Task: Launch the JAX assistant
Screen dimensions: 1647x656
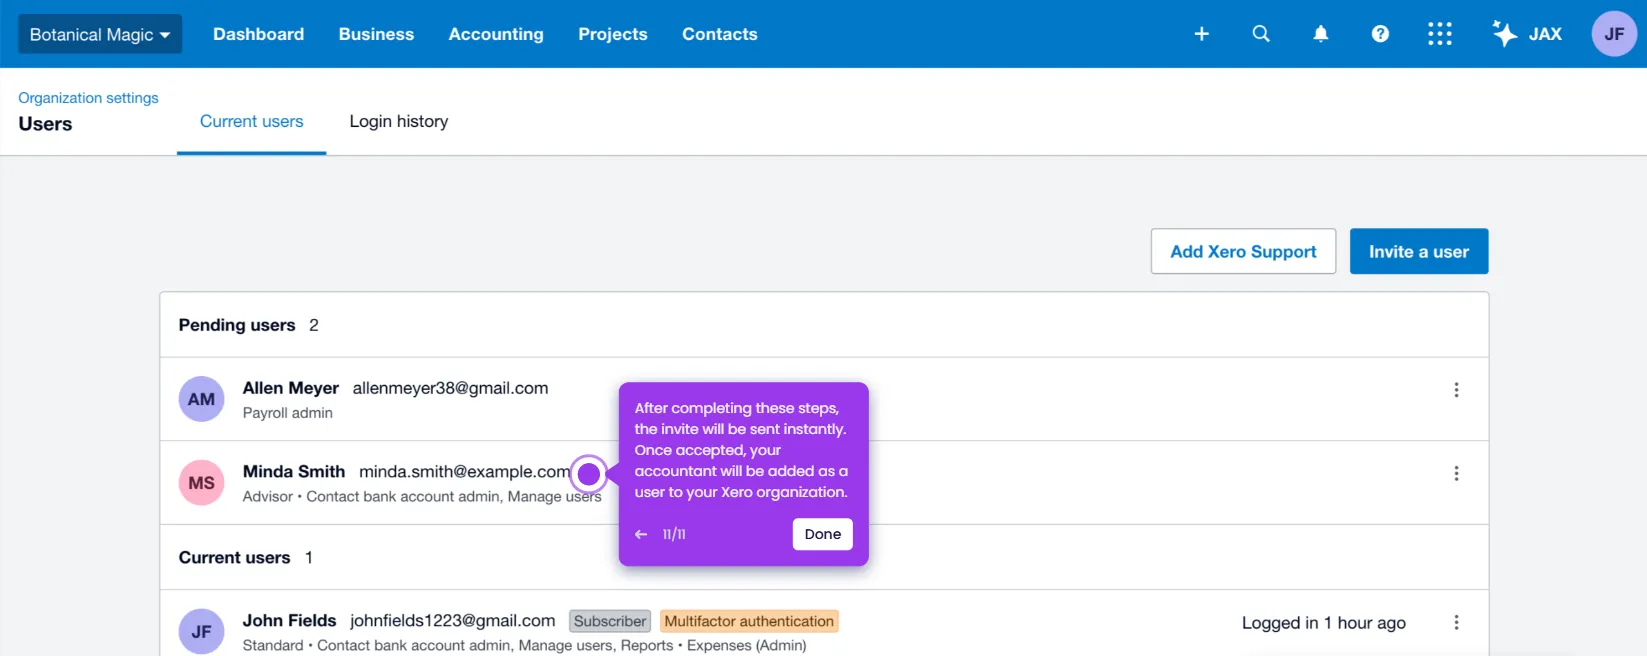Action: tap(1527, 34)
